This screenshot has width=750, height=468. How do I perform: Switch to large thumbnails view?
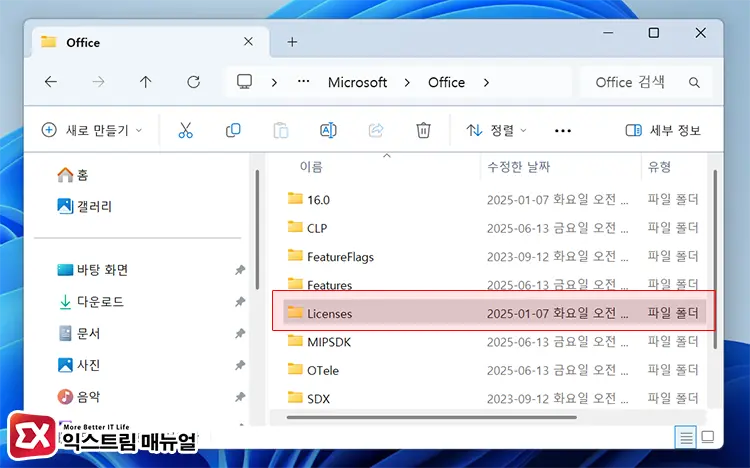coord(707,437)
